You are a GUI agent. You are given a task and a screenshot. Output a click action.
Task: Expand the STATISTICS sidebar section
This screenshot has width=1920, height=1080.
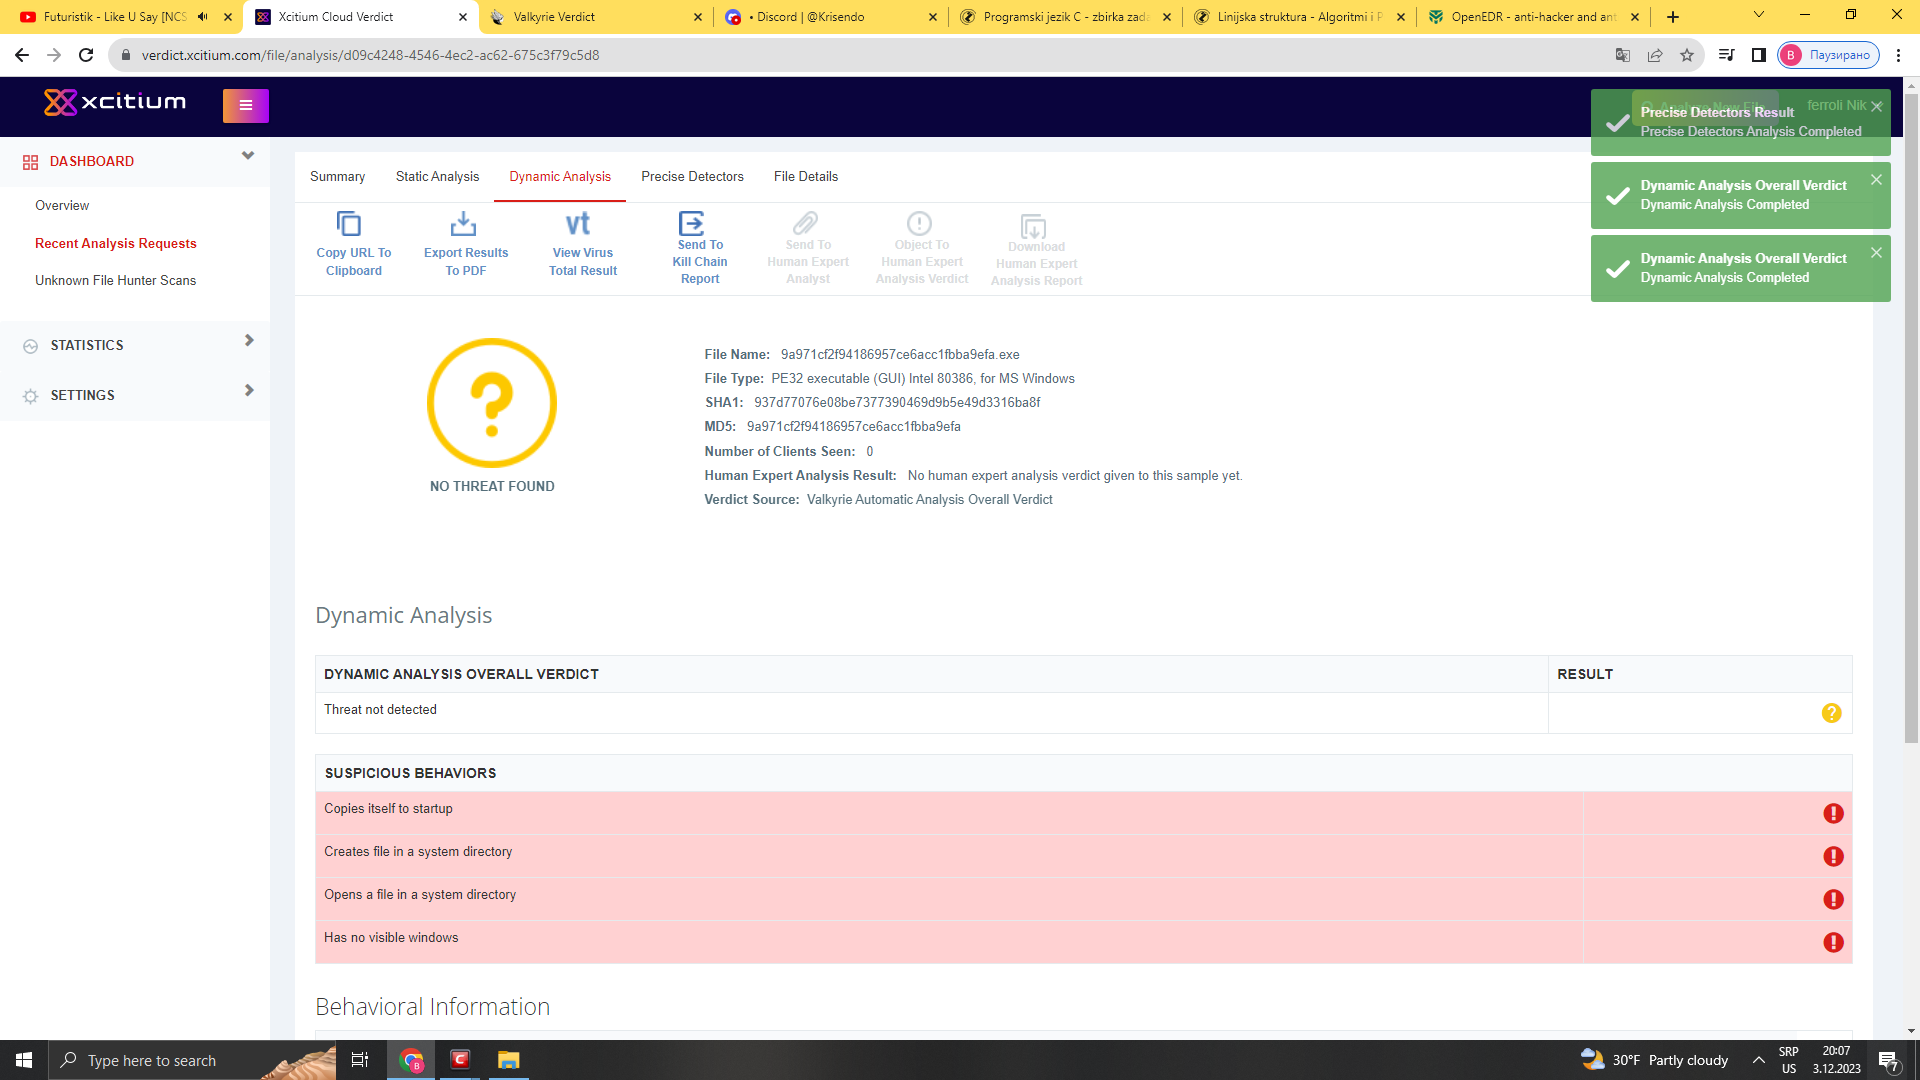tap(249, 341)
